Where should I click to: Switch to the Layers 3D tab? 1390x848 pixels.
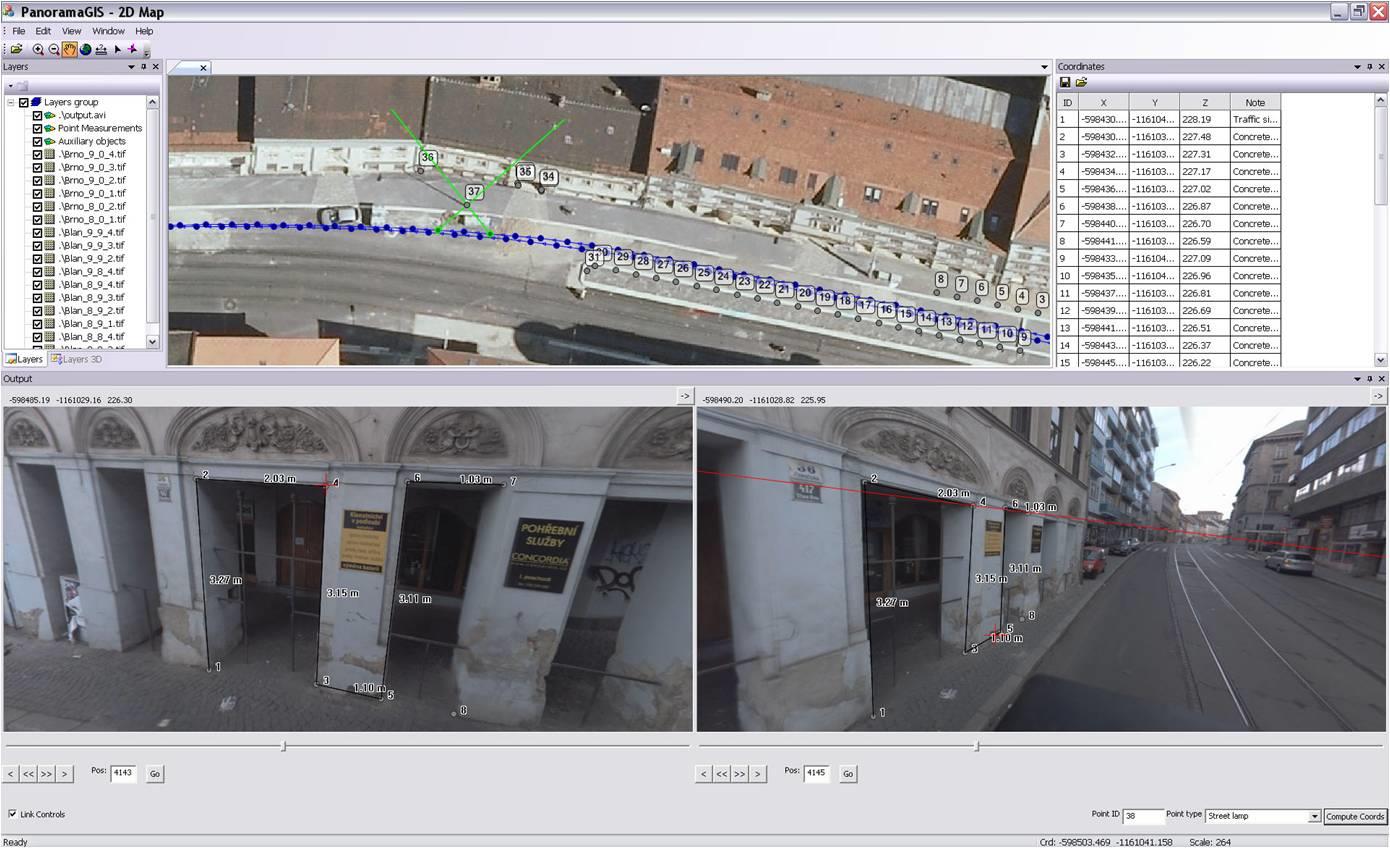point(76,359)
